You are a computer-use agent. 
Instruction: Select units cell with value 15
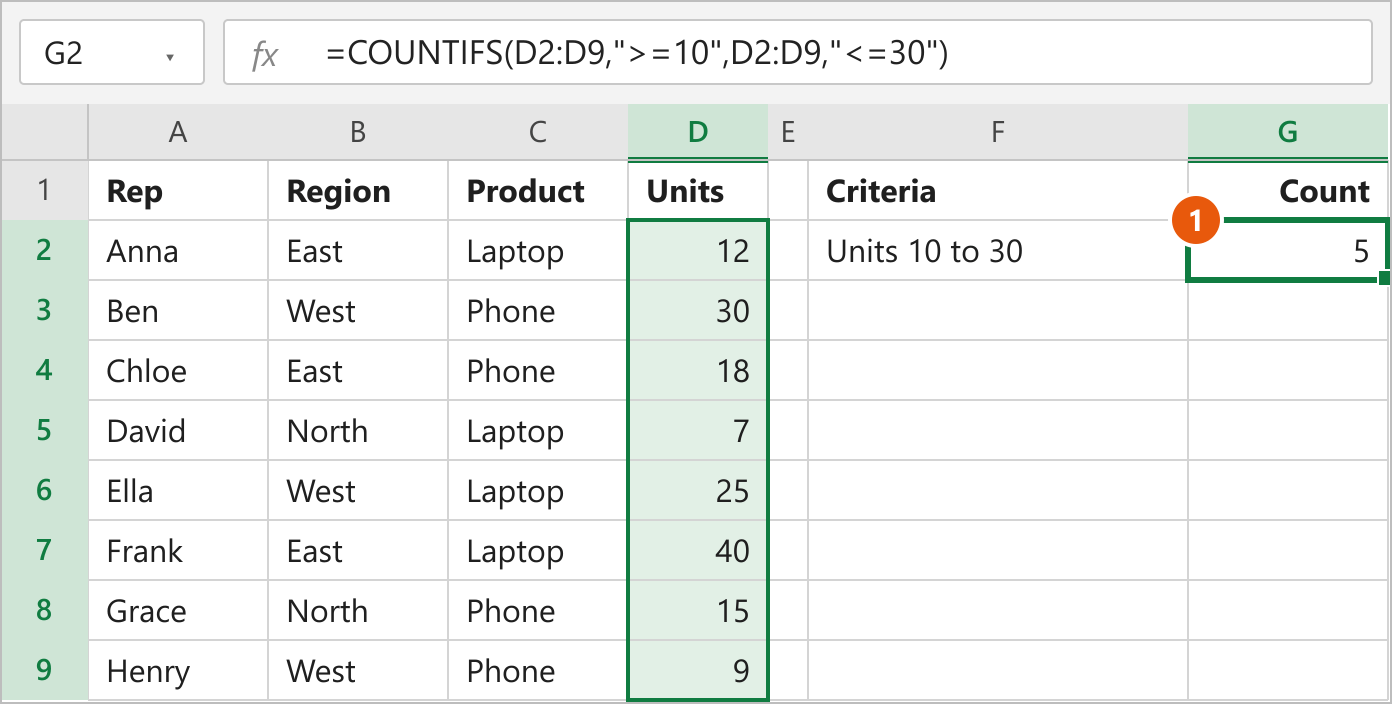[x=698, y=611]
